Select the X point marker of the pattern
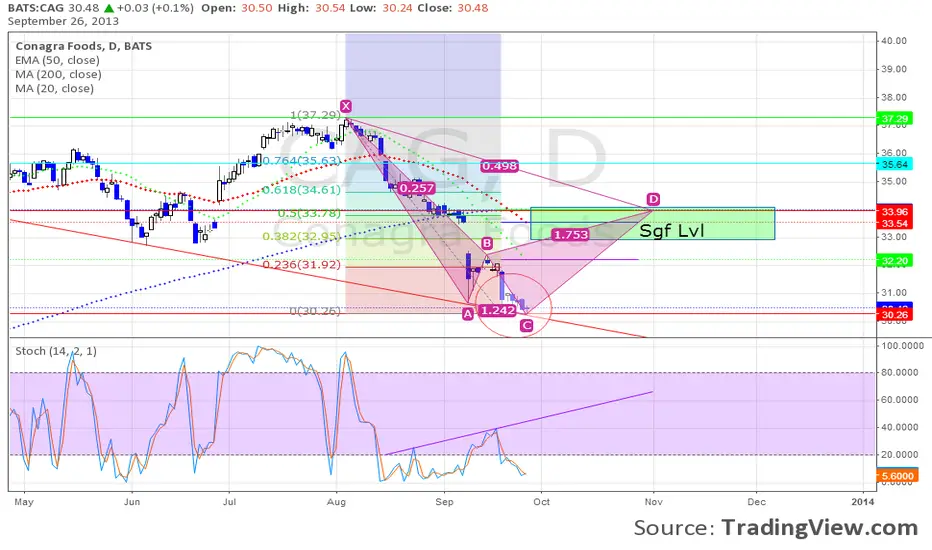This screenshot has width=932, height=550. pos(345,106)
